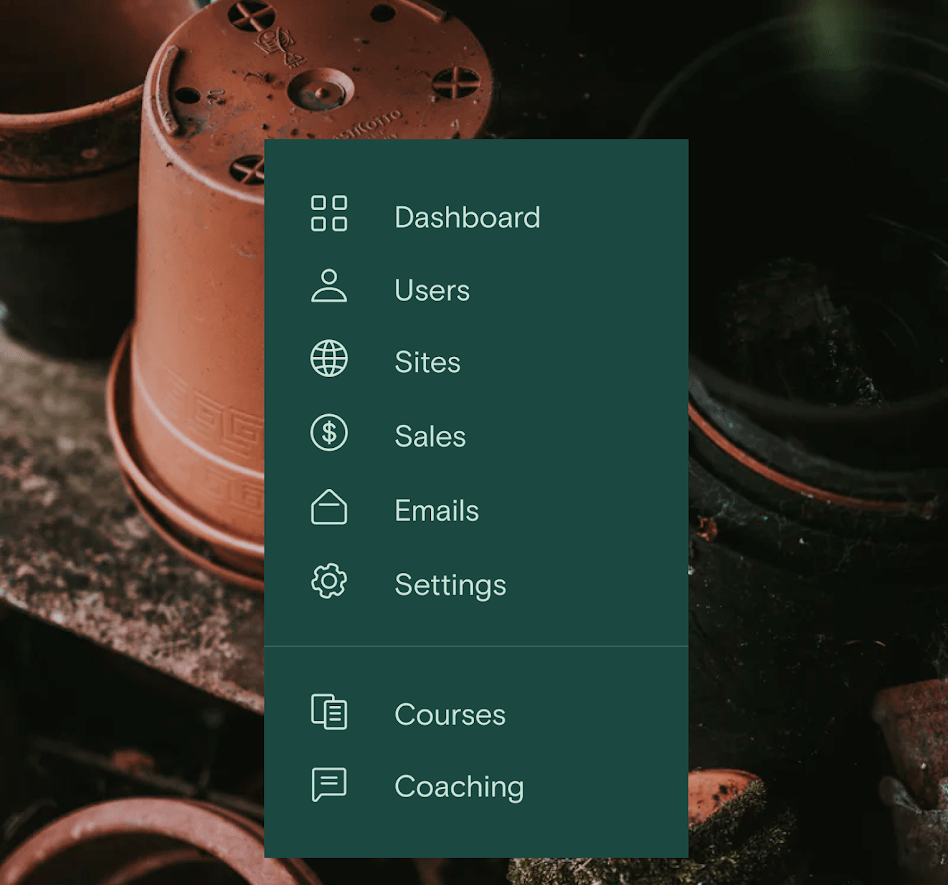Viewport: 949px width, 885px height.
Task: Navigate to Emails
Action: point(436,511)
